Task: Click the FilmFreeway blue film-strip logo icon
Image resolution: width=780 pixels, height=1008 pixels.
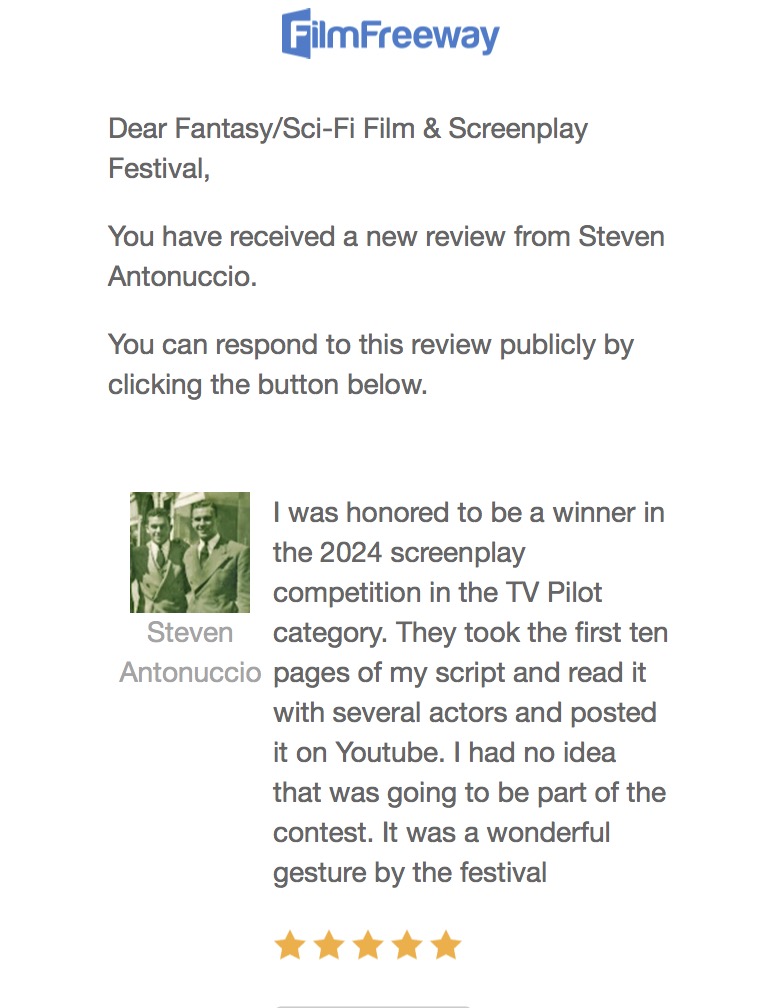Action: (x=298, y=33)
